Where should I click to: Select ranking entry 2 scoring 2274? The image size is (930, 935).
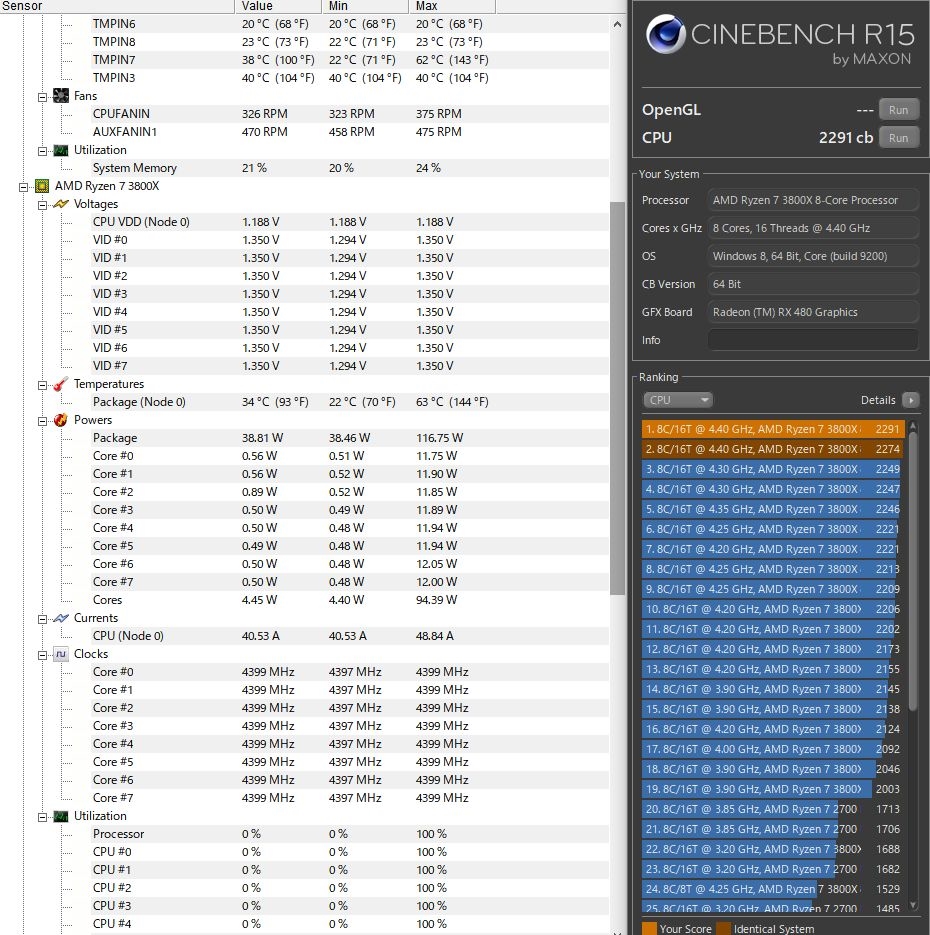pyautogui.click(x=773, y=449)
